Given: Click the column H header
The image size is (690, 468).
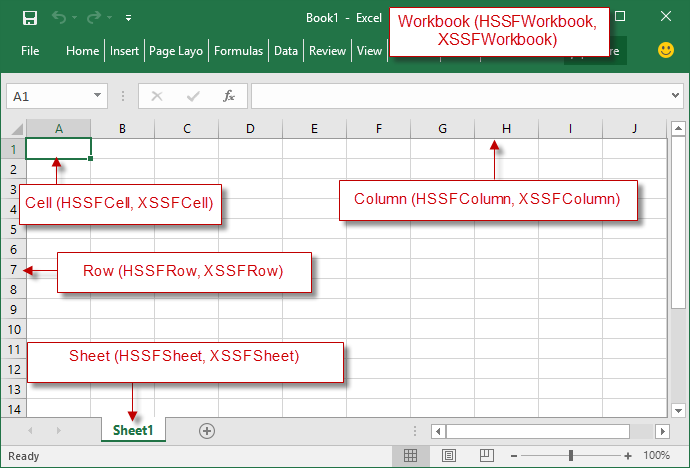Looking at the screenshot, I should point(506,128).
